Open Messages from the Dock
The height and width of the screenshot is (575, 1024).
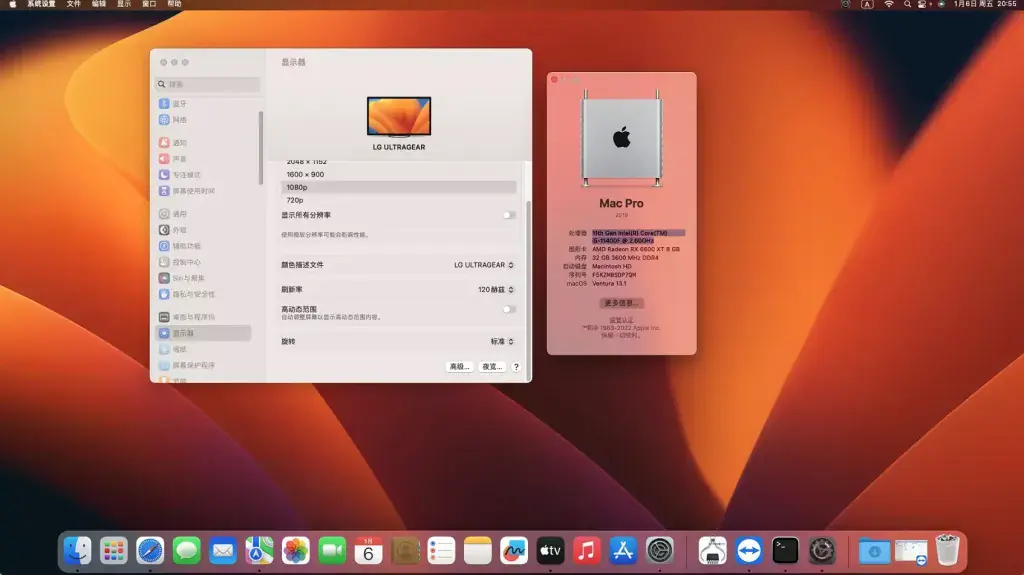point(187,550)
